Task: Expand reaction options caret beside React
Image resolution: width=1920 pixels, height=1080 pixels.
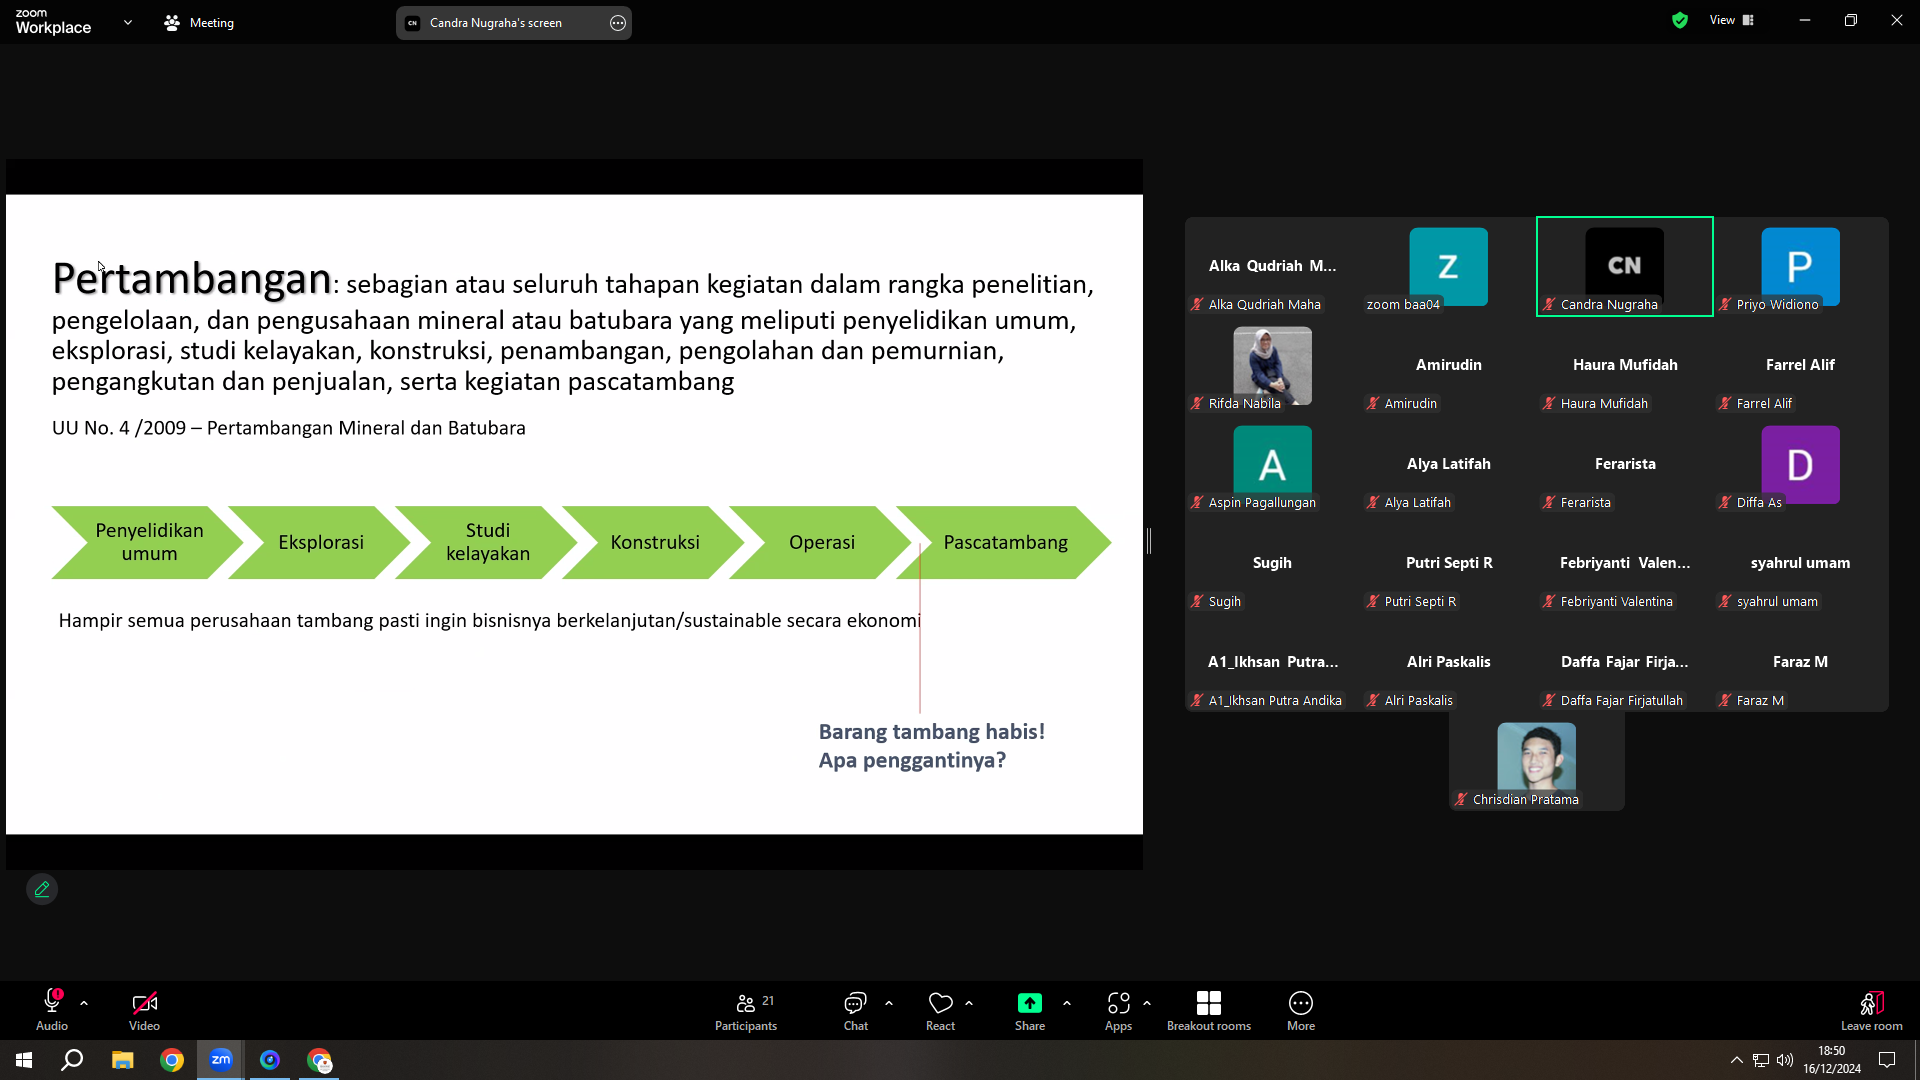Action: (x=969, y=1003)
